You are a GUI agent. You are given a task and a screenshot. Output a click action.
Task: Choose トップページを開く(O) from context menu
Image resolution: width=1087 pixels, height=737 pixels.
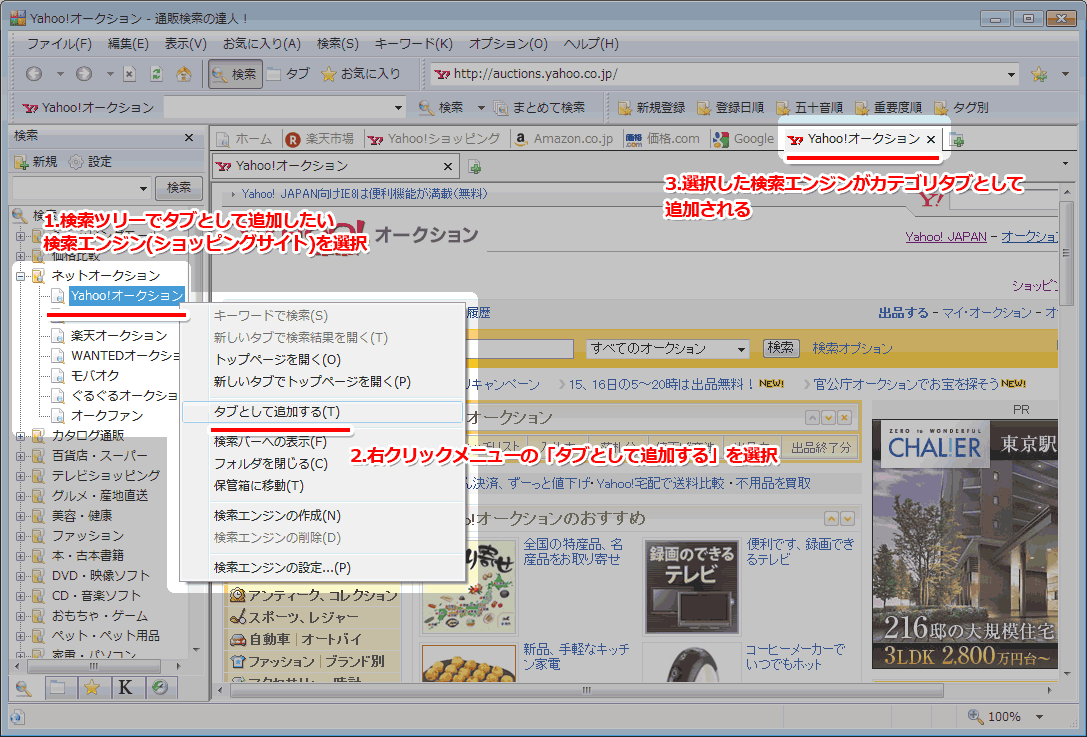[322, 360]
